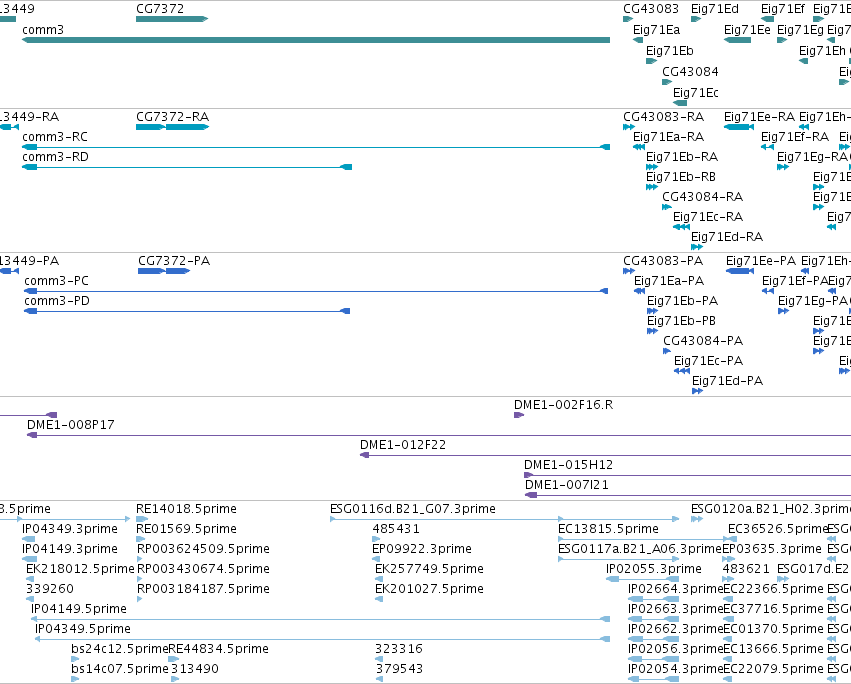Click the DME1-007I21 clone label
Image resolution: width=851 pixels, height=684 pixels.
[567, 485]
